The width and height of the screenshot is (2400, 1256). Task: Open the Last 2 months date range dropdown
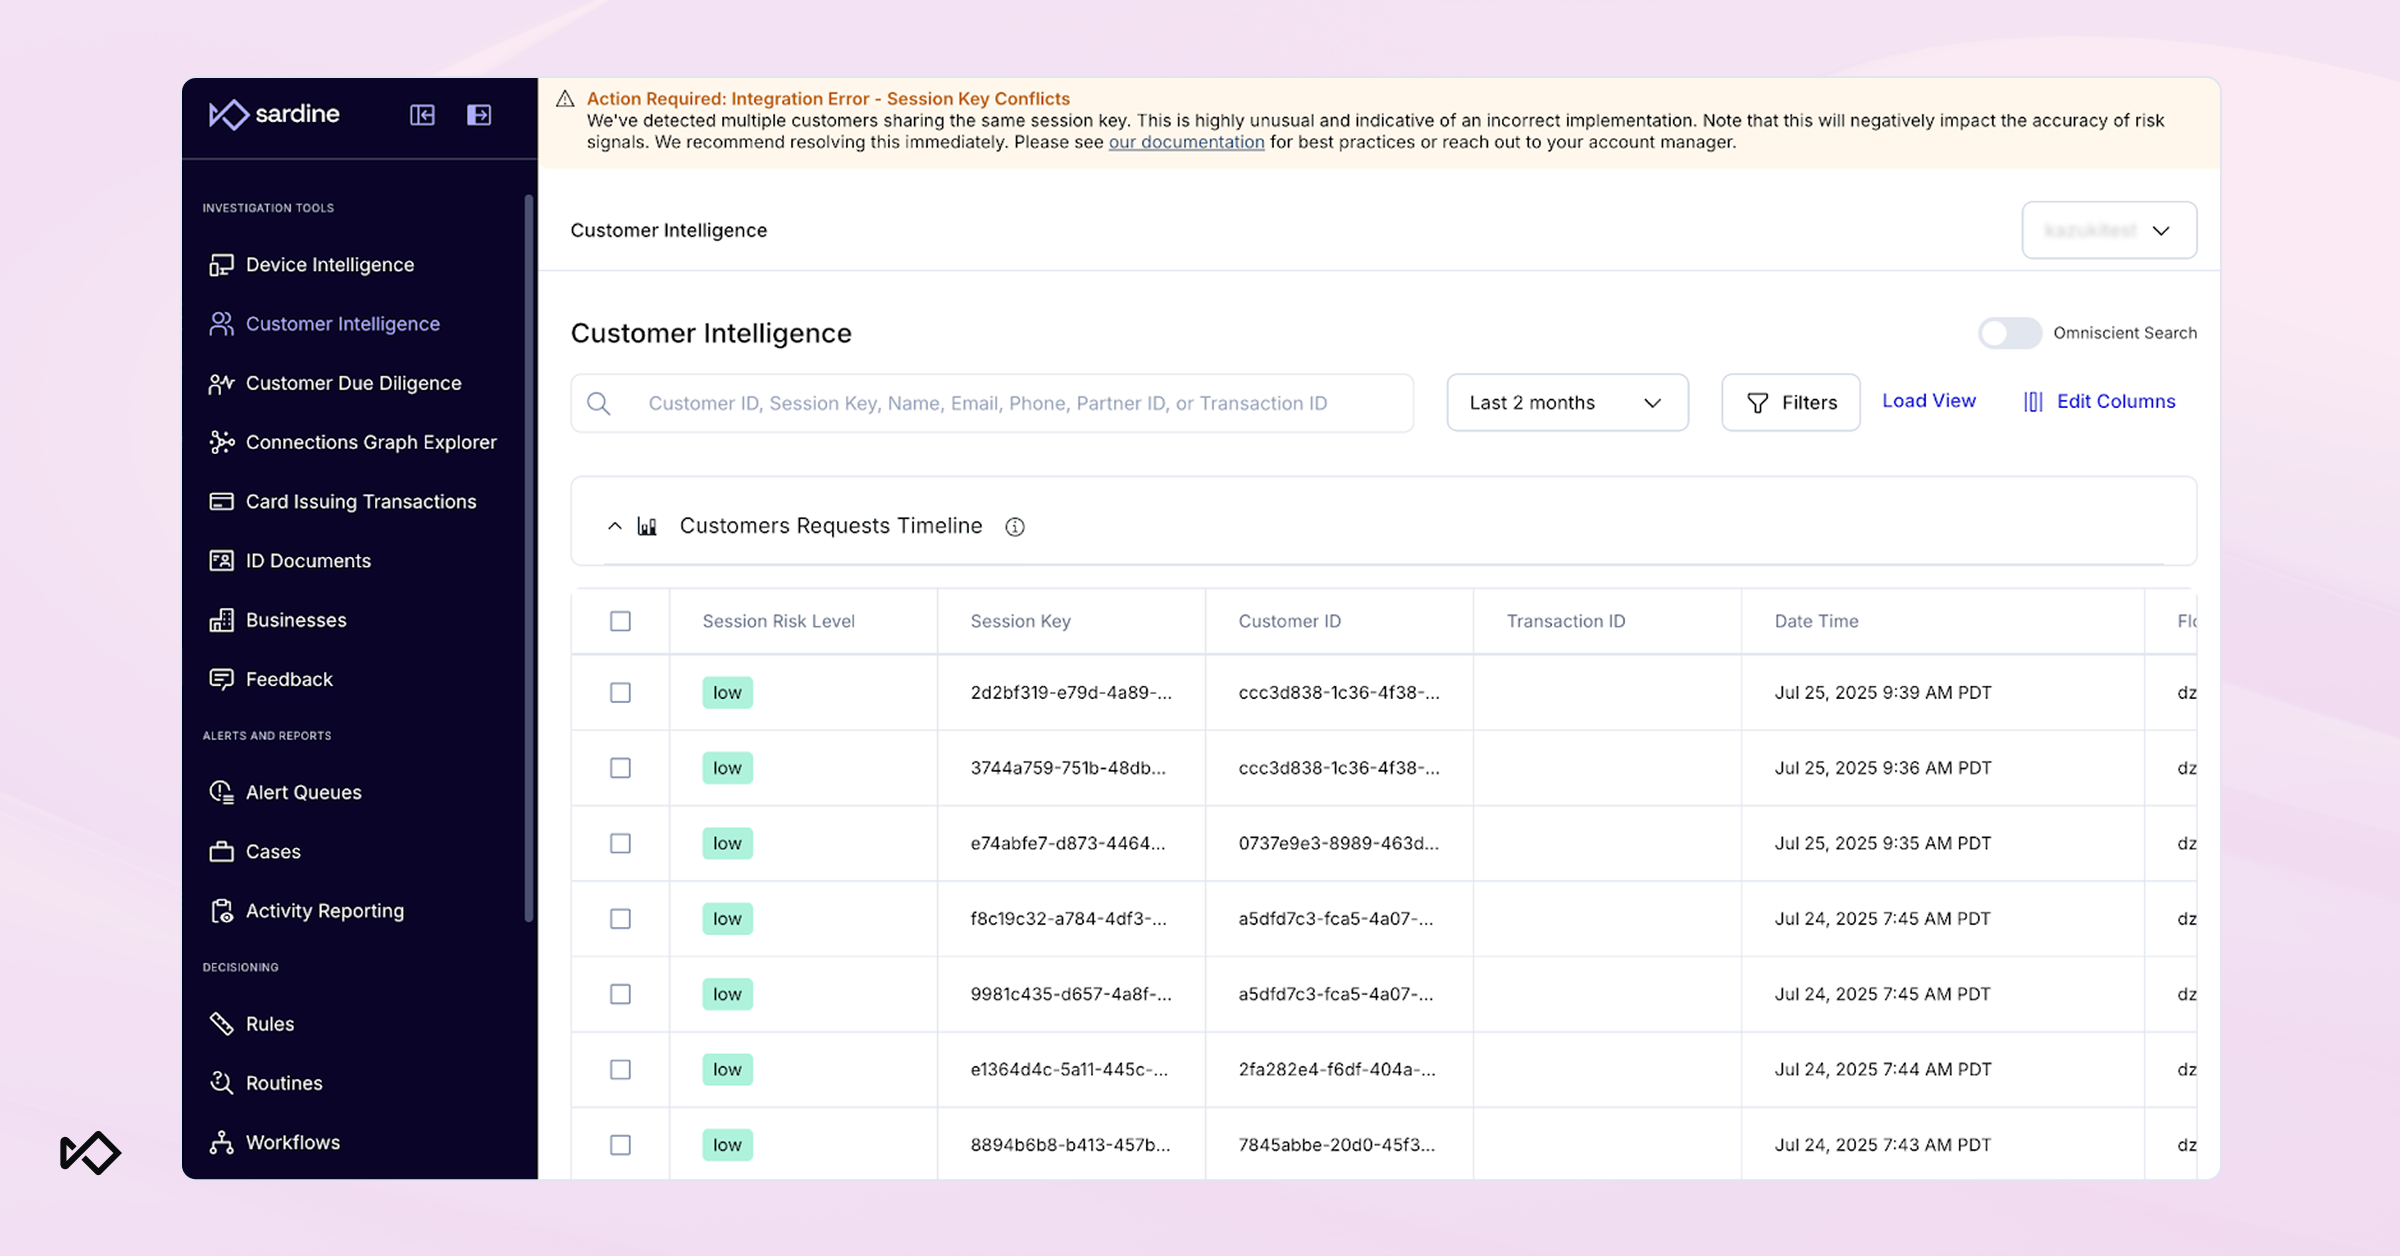[x=1567, y=403]
